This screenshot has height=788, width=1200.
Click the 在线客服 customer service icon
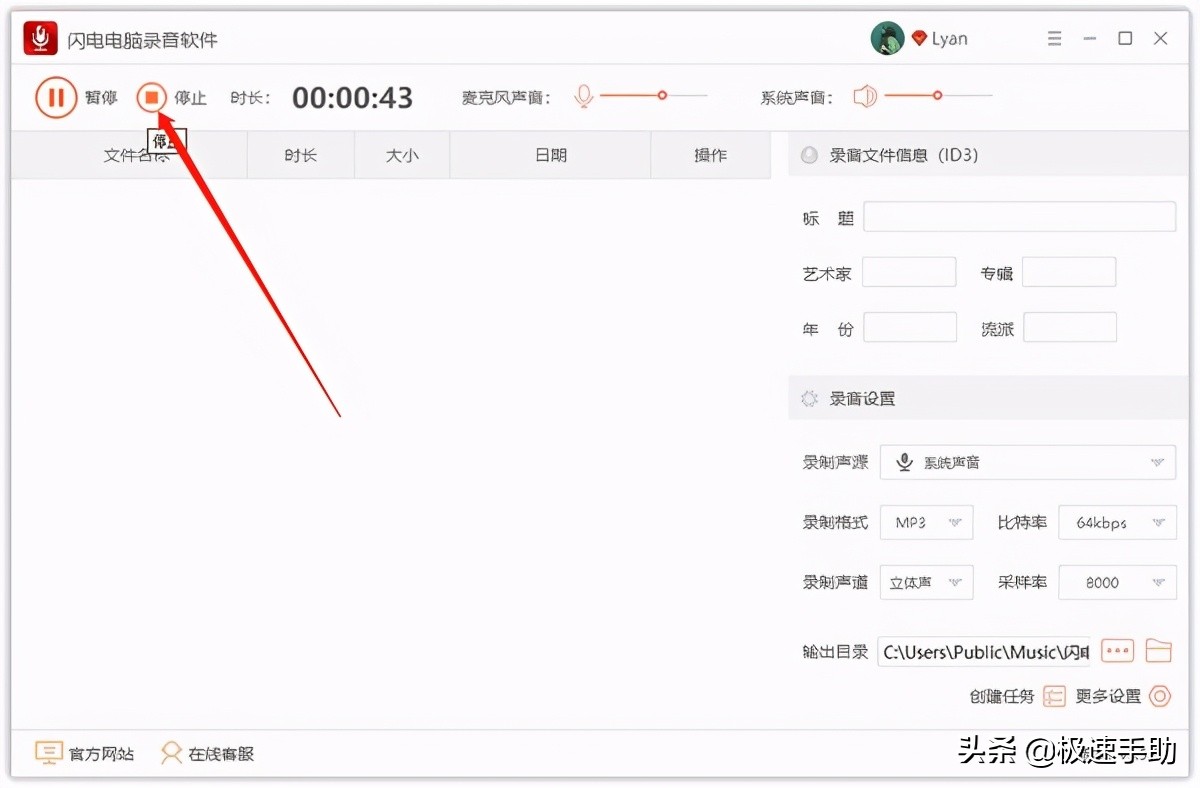click(x=172, y=752)
